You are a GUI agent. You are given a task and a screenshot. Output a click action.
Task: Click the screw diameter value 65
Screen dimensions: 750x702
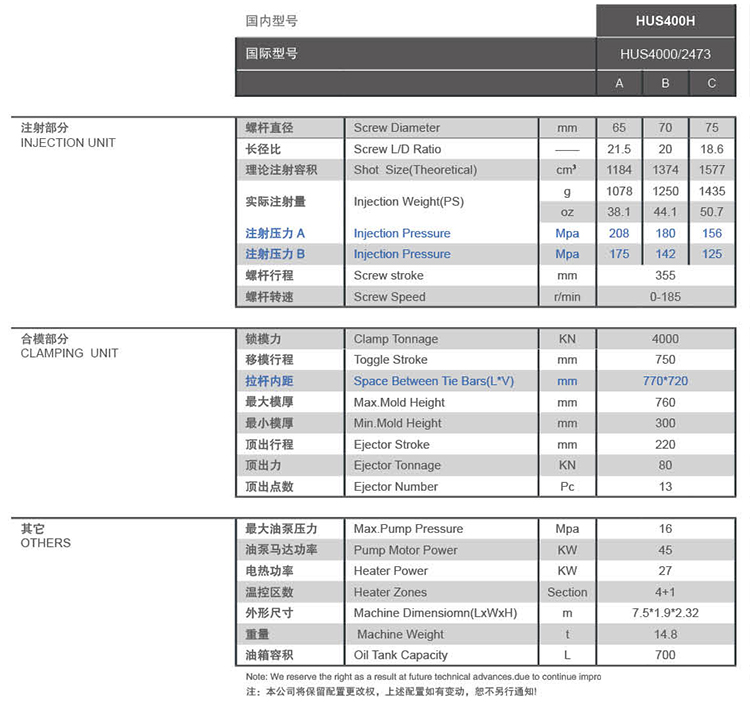[x=619, y=128]
